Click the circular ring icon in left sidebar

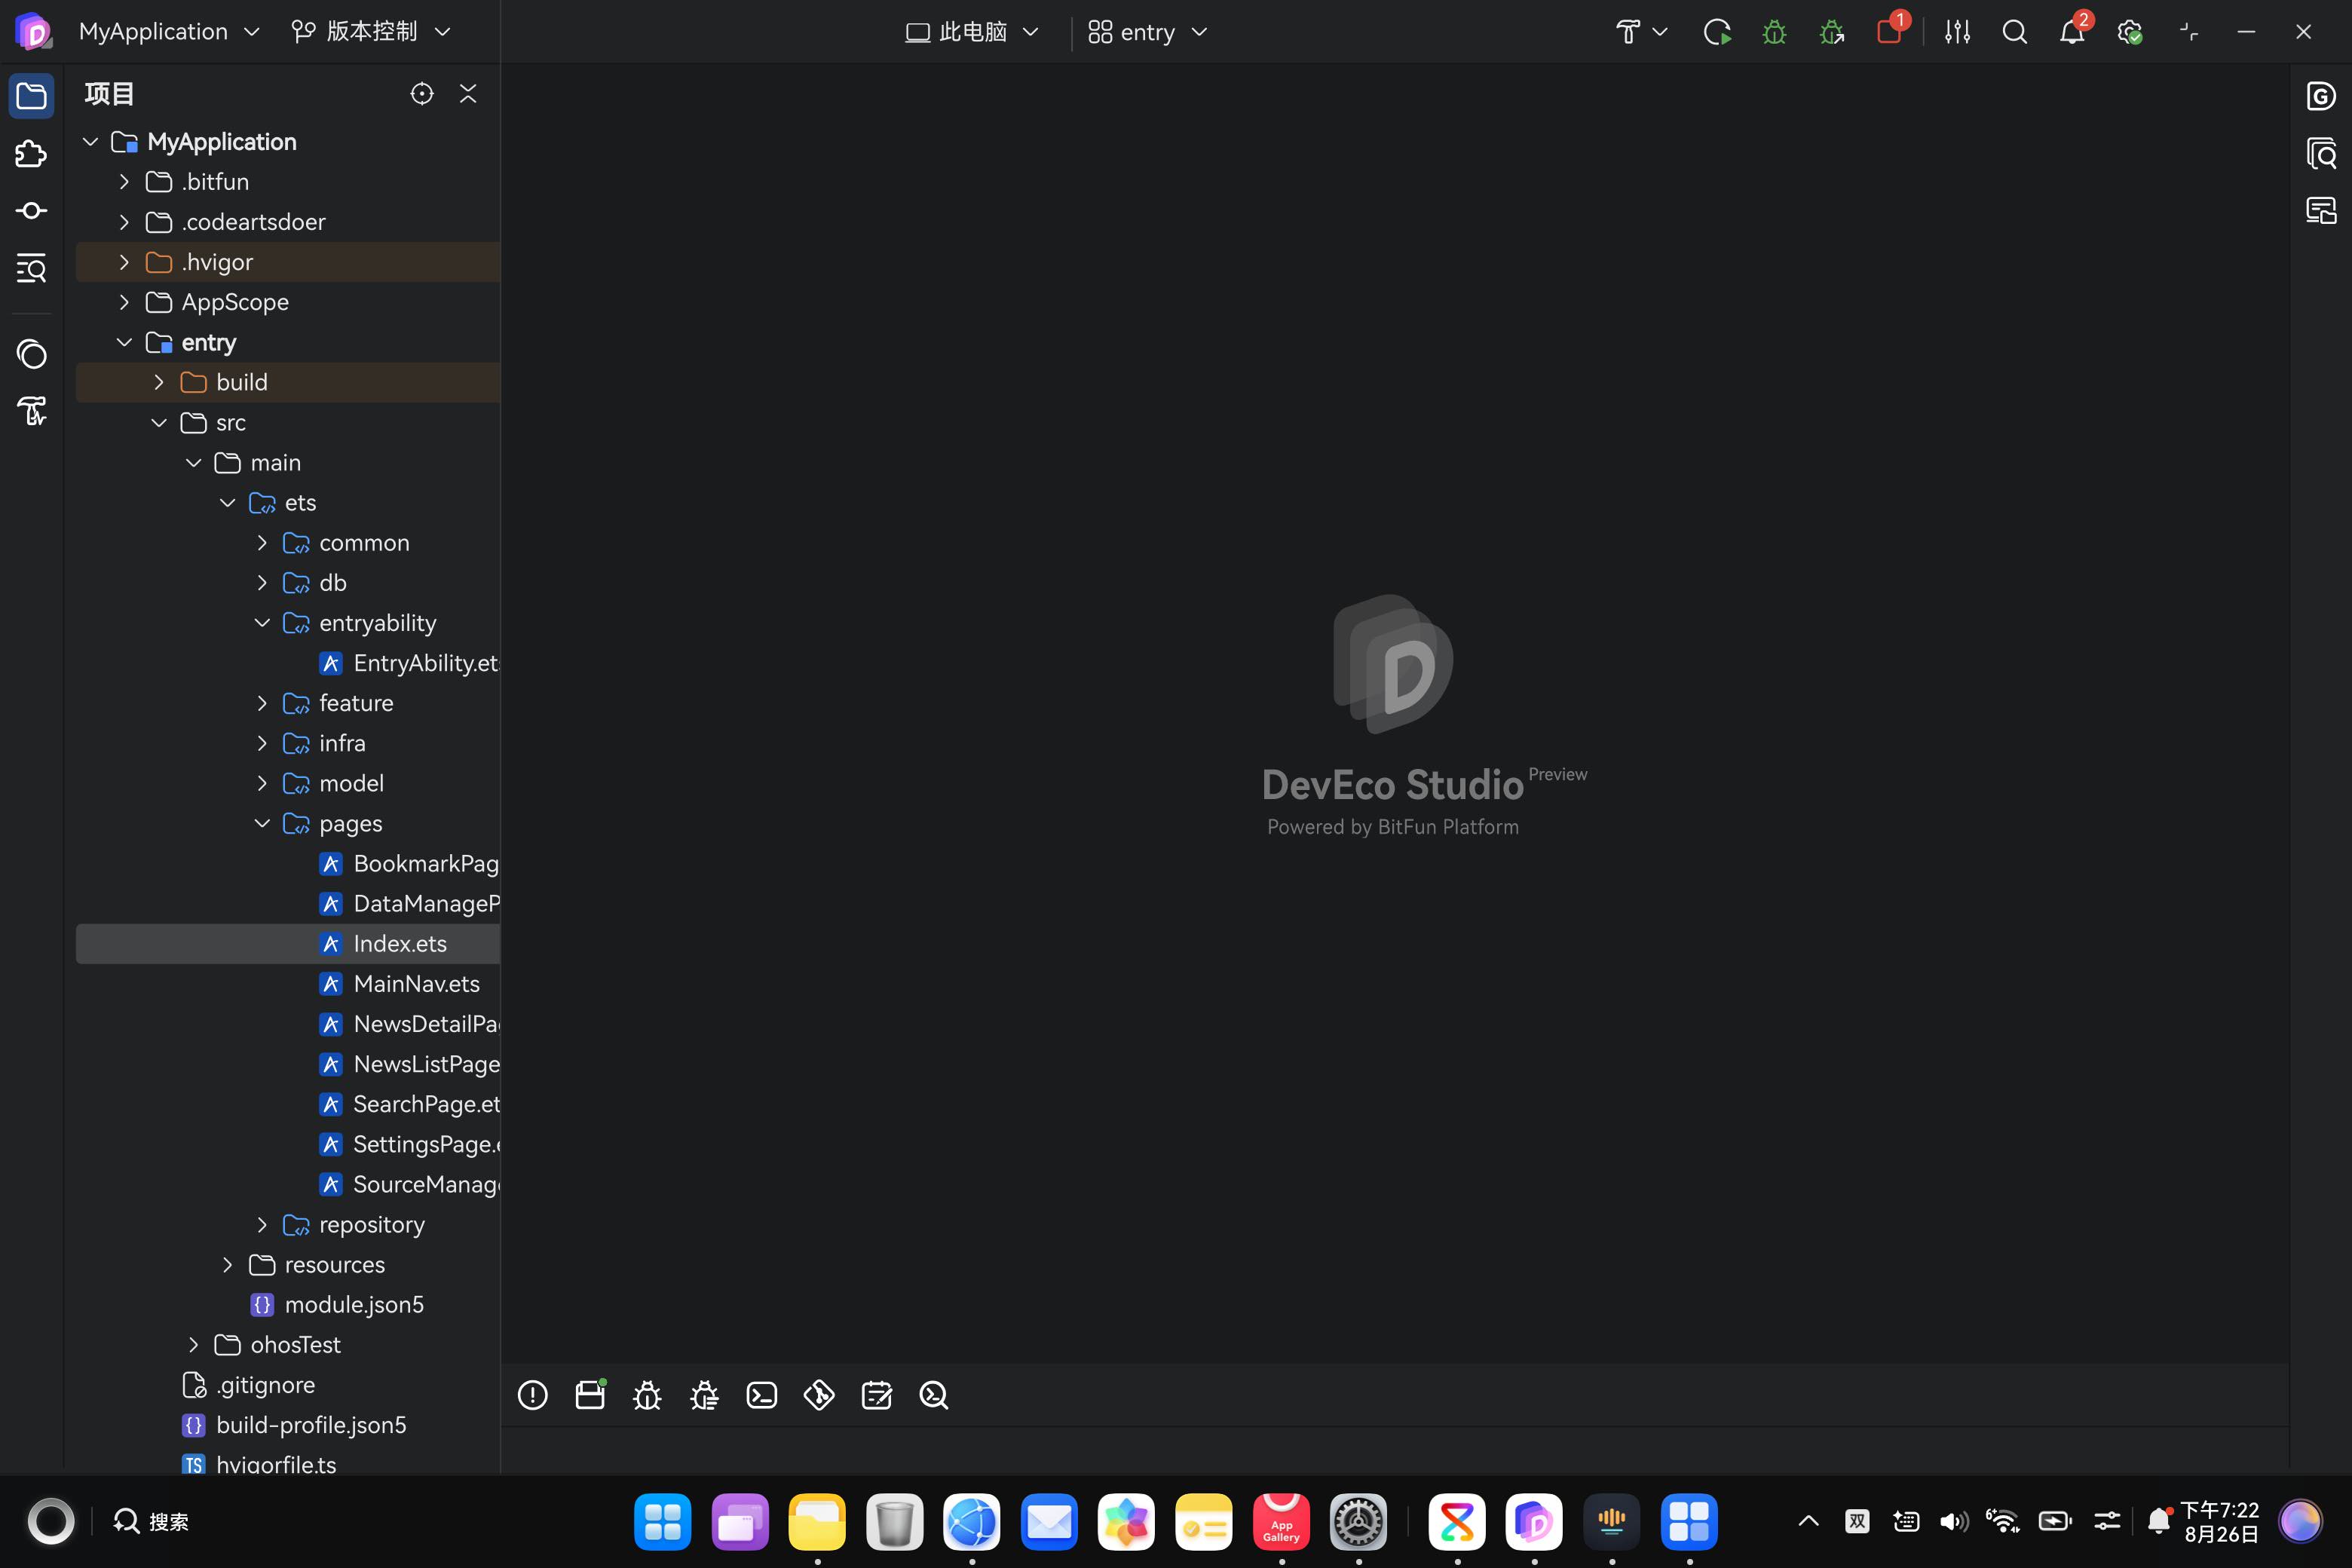31,353
